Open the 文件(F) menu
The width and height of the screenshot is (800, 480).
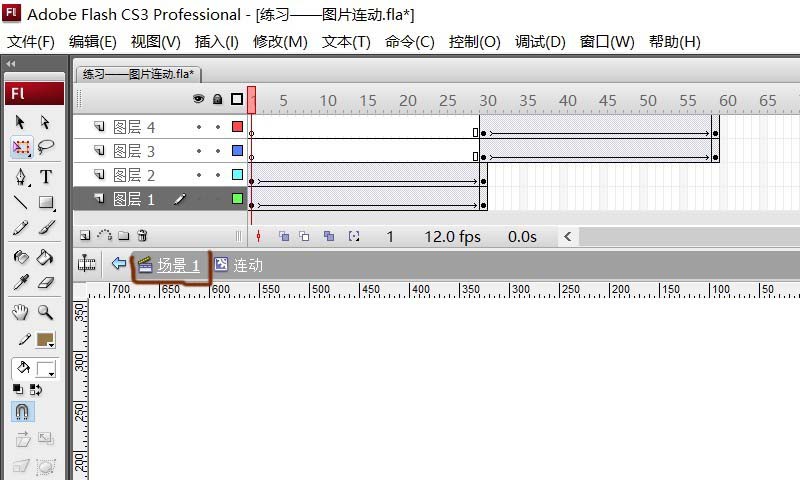pyautogui.click(x=31, y=41)
